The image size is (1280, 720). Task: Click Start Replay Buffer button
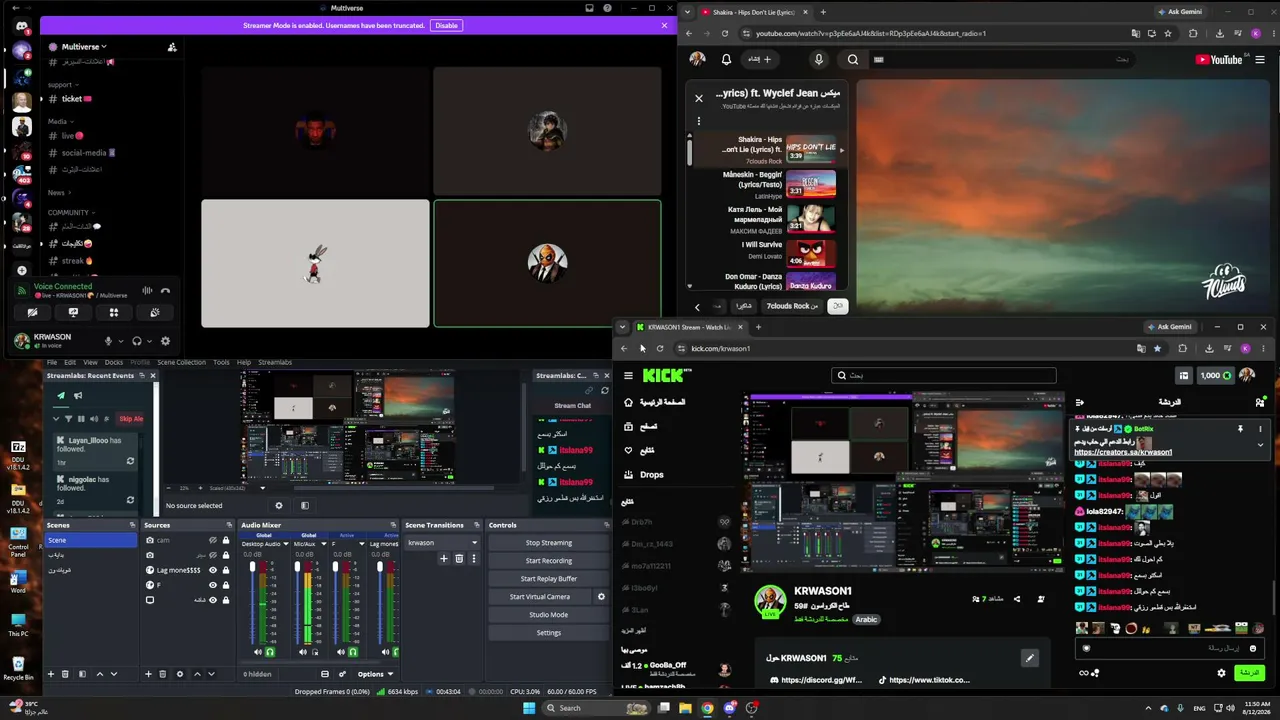pyautogui.click(x=548, y=579)
